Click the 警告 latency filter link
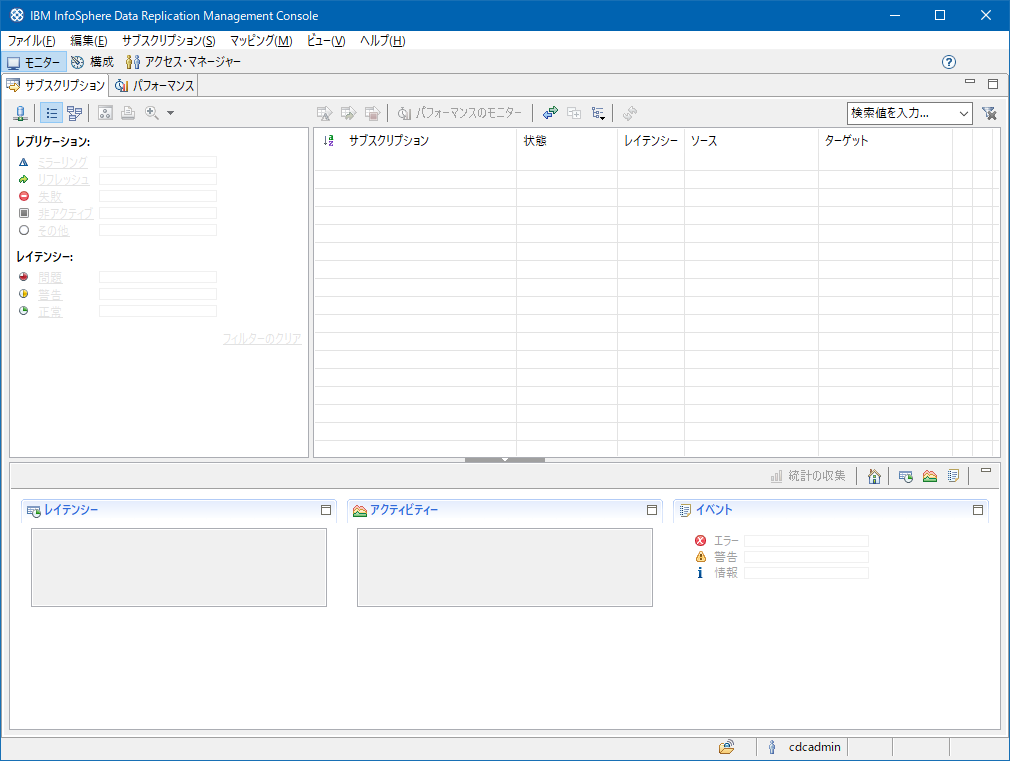 pos(50,294)
